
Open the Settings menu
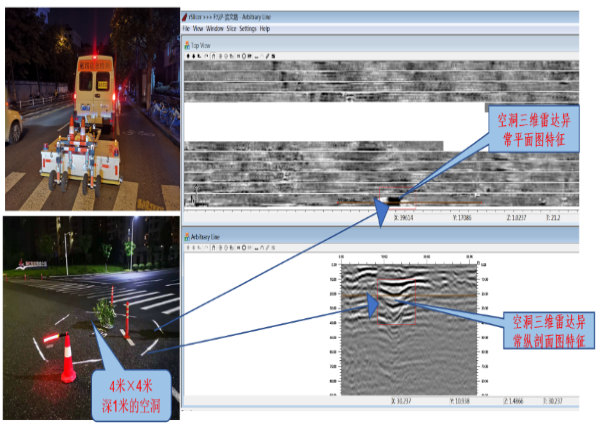[x=247, y=29]
